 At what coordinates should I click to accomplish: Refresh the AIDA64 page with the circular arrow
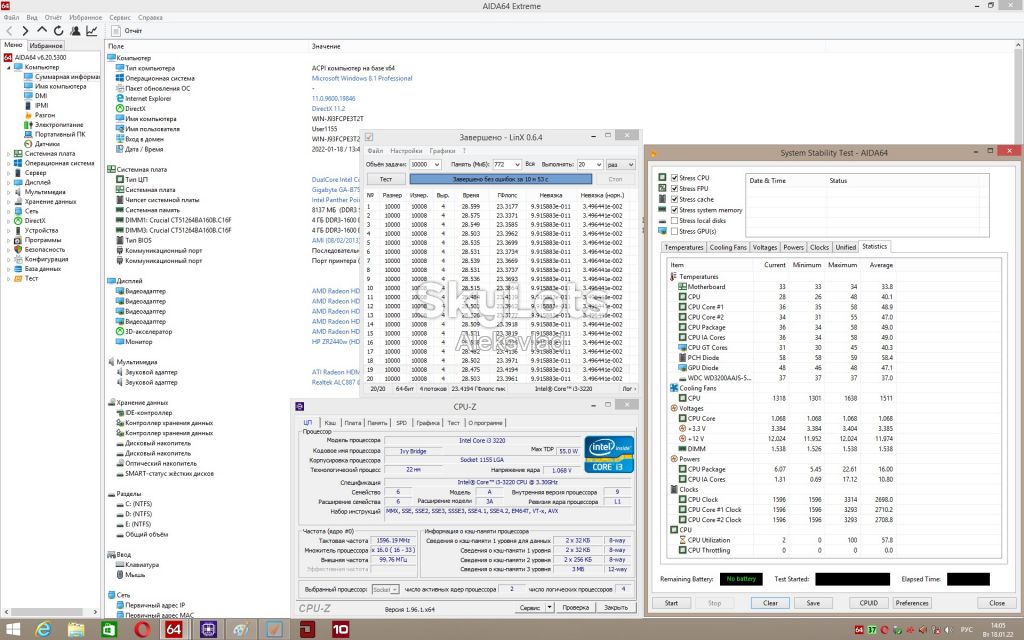coord(59,31)
